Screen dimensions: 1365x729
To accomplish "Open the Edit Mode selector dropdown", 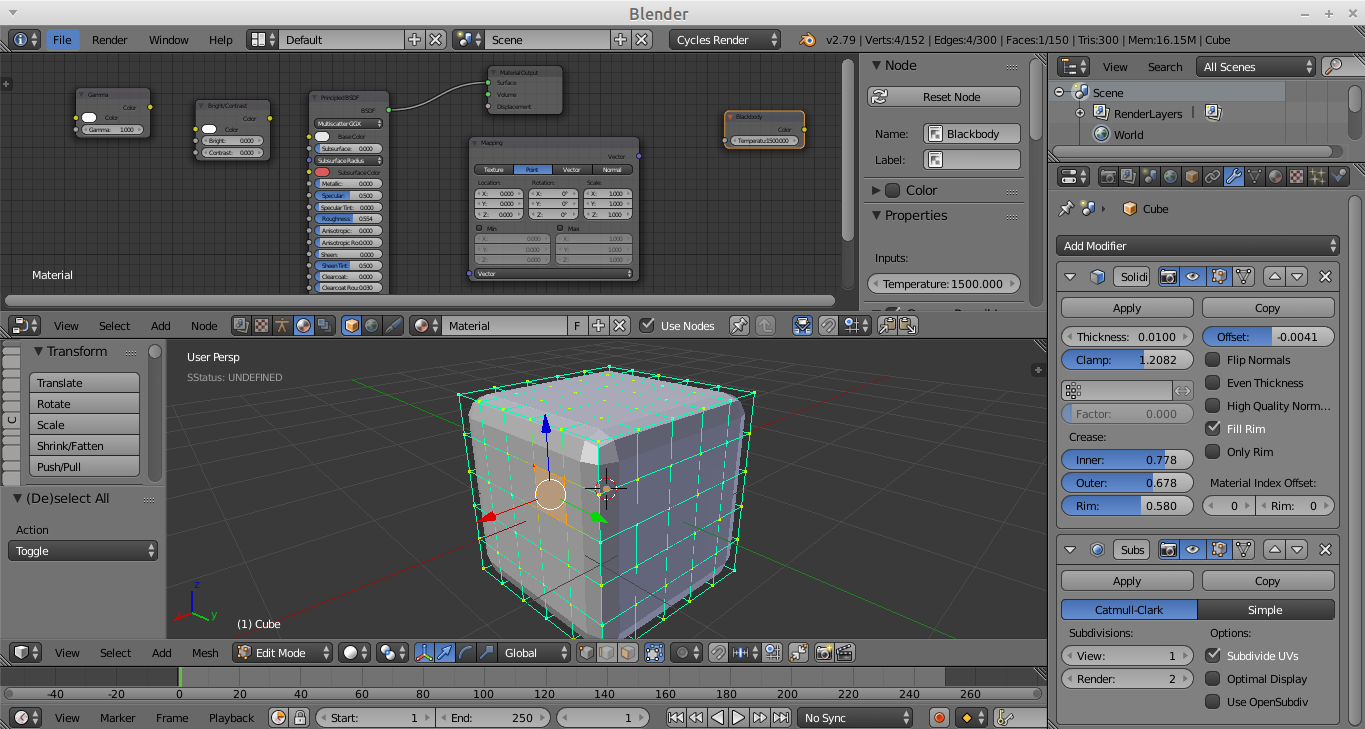I will coord(283,653).
